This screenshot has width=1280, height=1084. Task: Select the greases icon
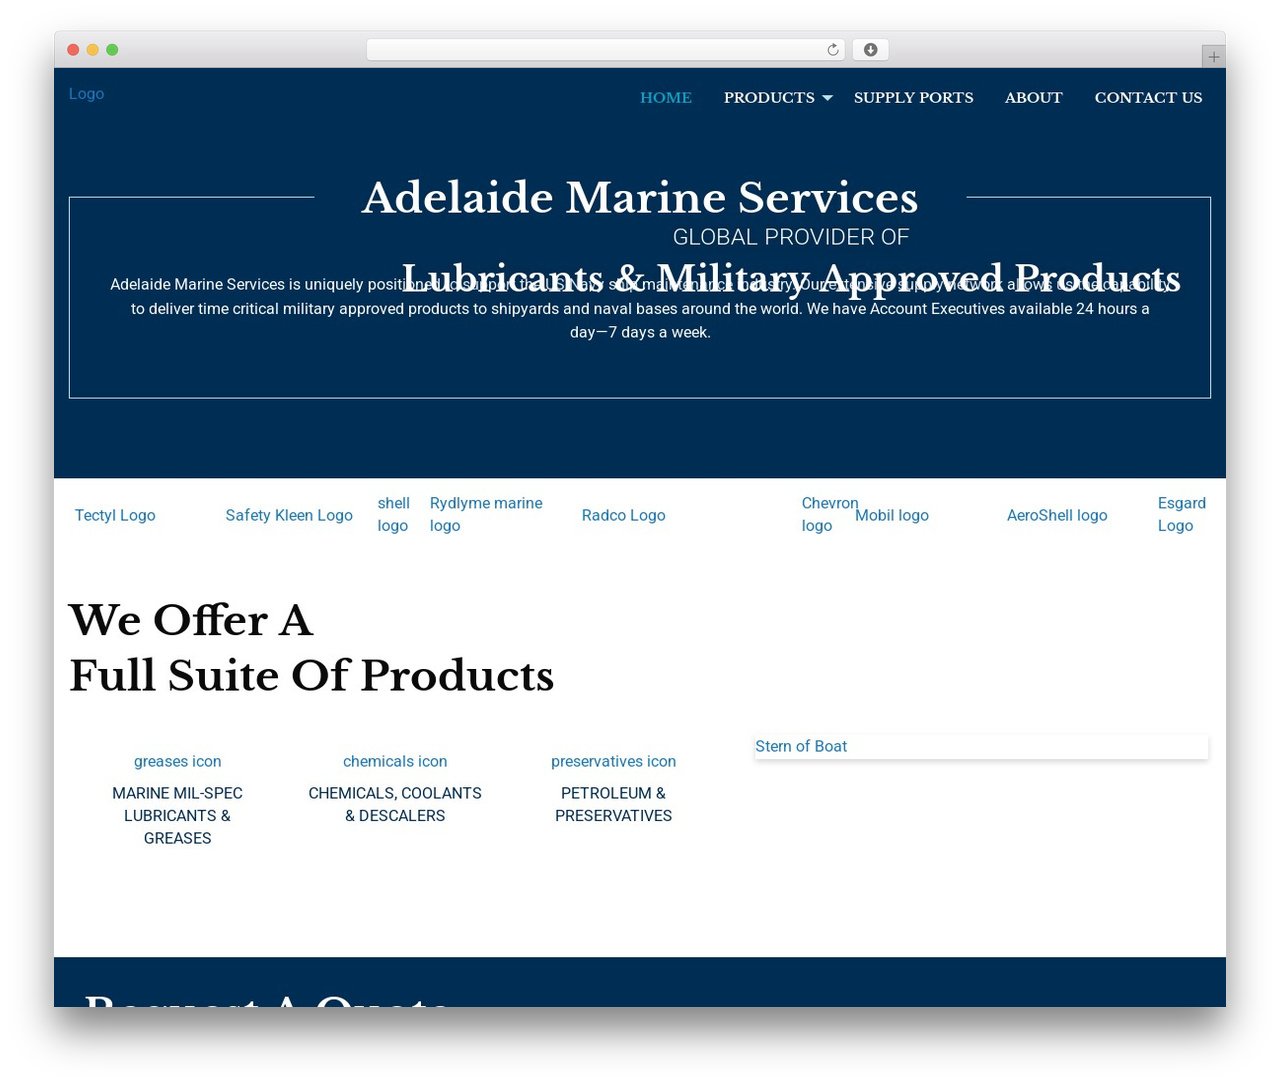click(x=178, y=761)
